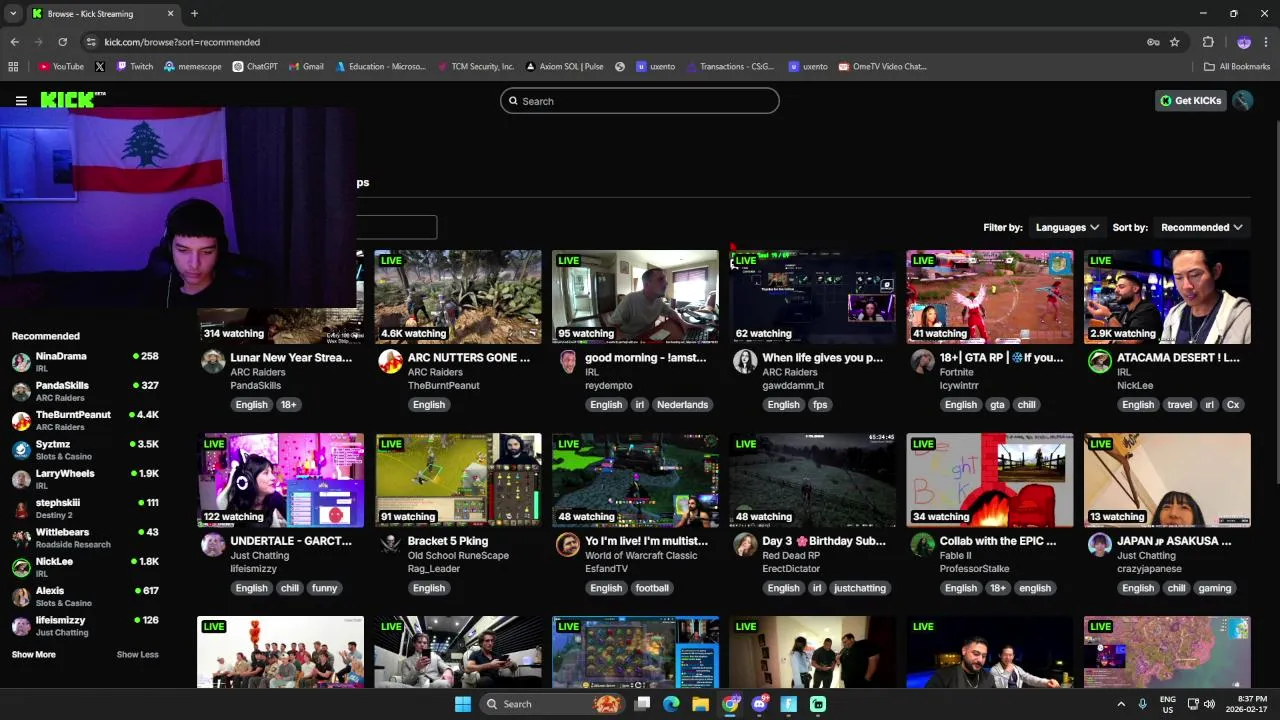Open the ATACAMA DESERT stream thumbnail
This screenshot has width=1280, height=720.
1167,297
